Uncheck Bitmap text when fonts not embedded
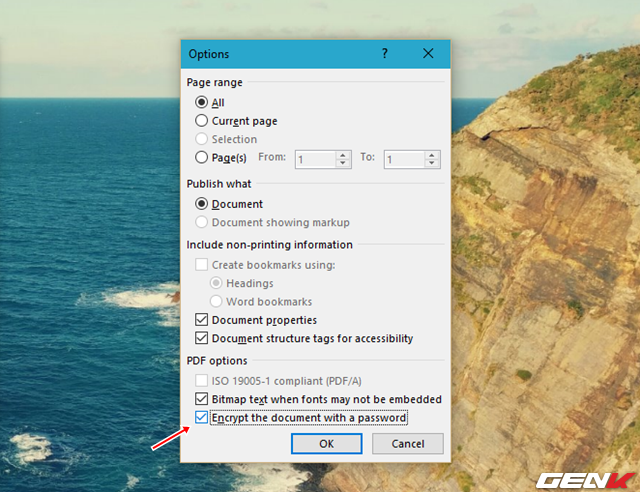 click(202, 399)
